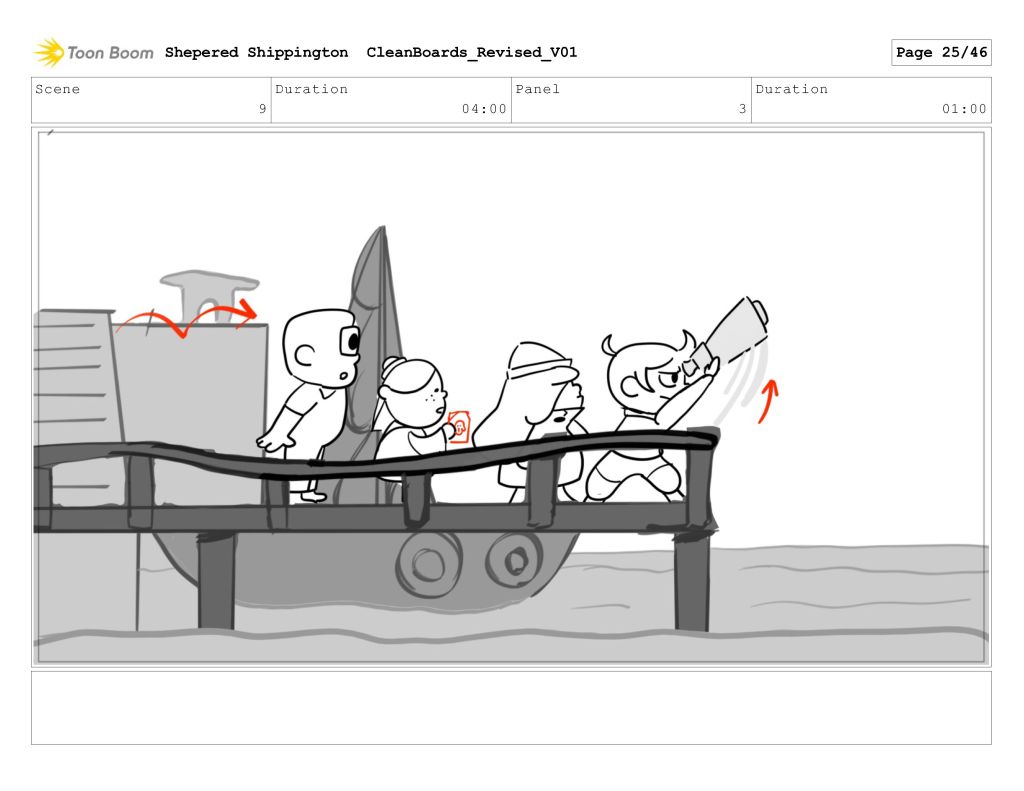
Task: Click the red bouncing arrow over the building
Action: 187,319
